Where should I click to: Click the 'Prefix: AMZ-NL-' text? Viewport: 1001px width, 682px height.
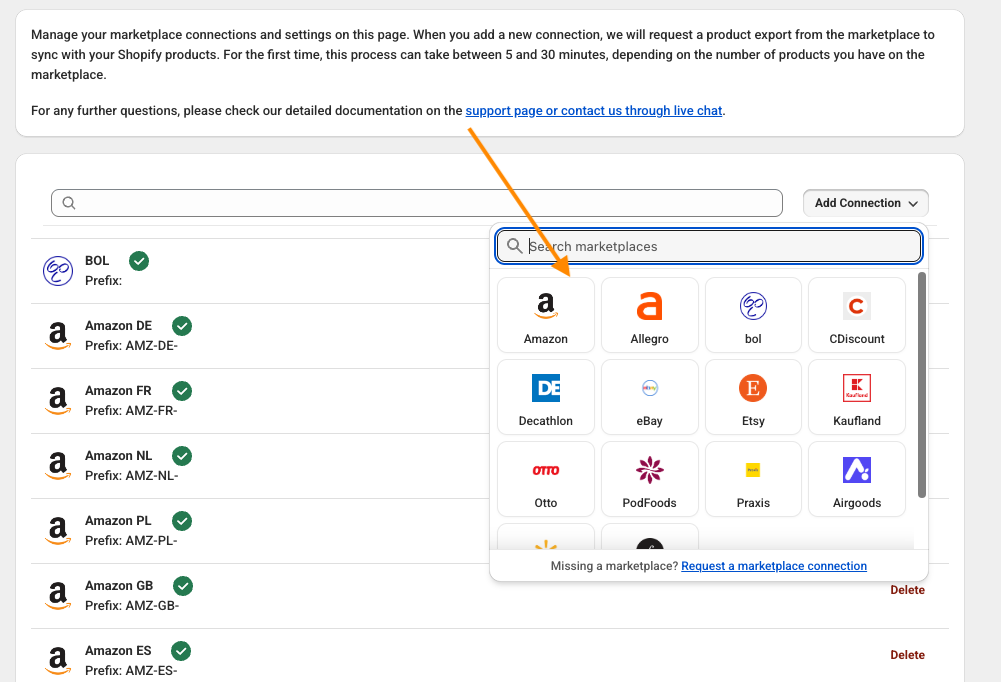(132, 476)
